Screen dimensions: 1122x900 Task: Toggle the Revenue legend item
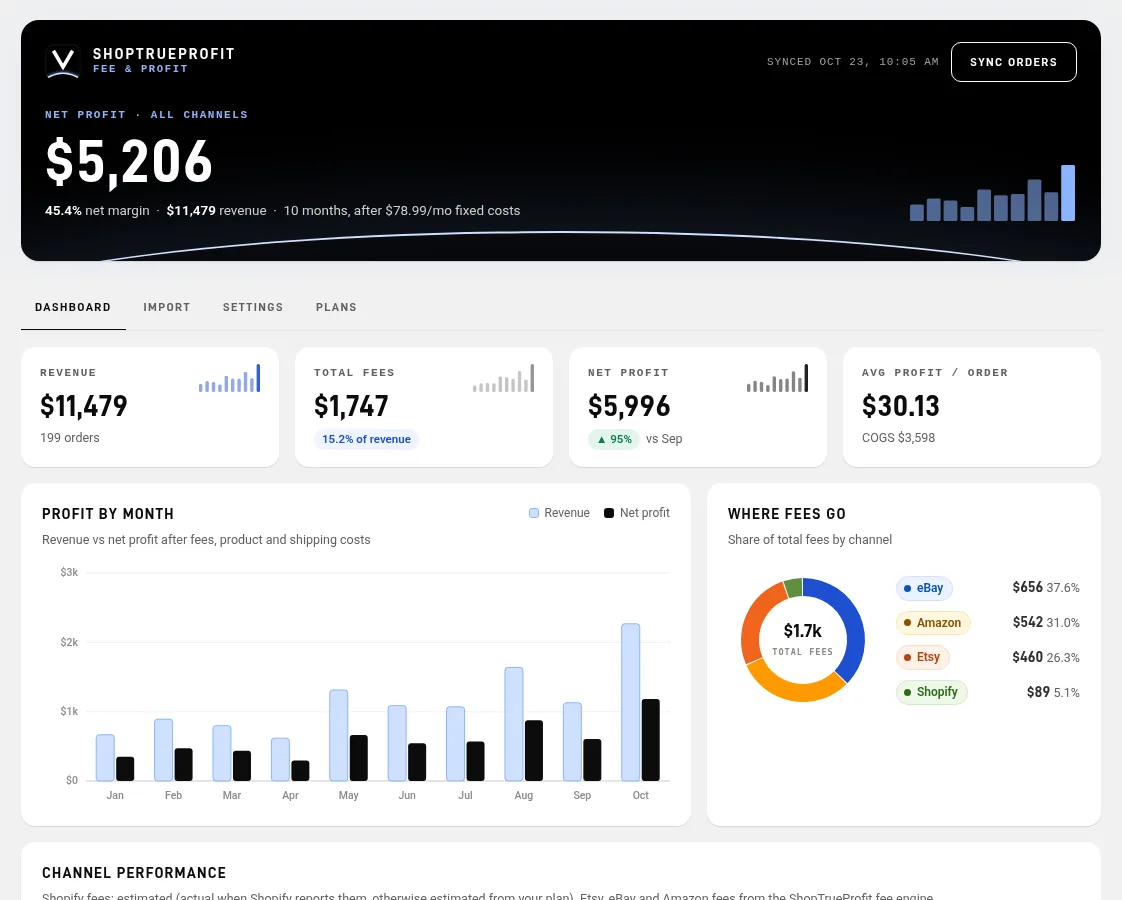pos(559,513)
